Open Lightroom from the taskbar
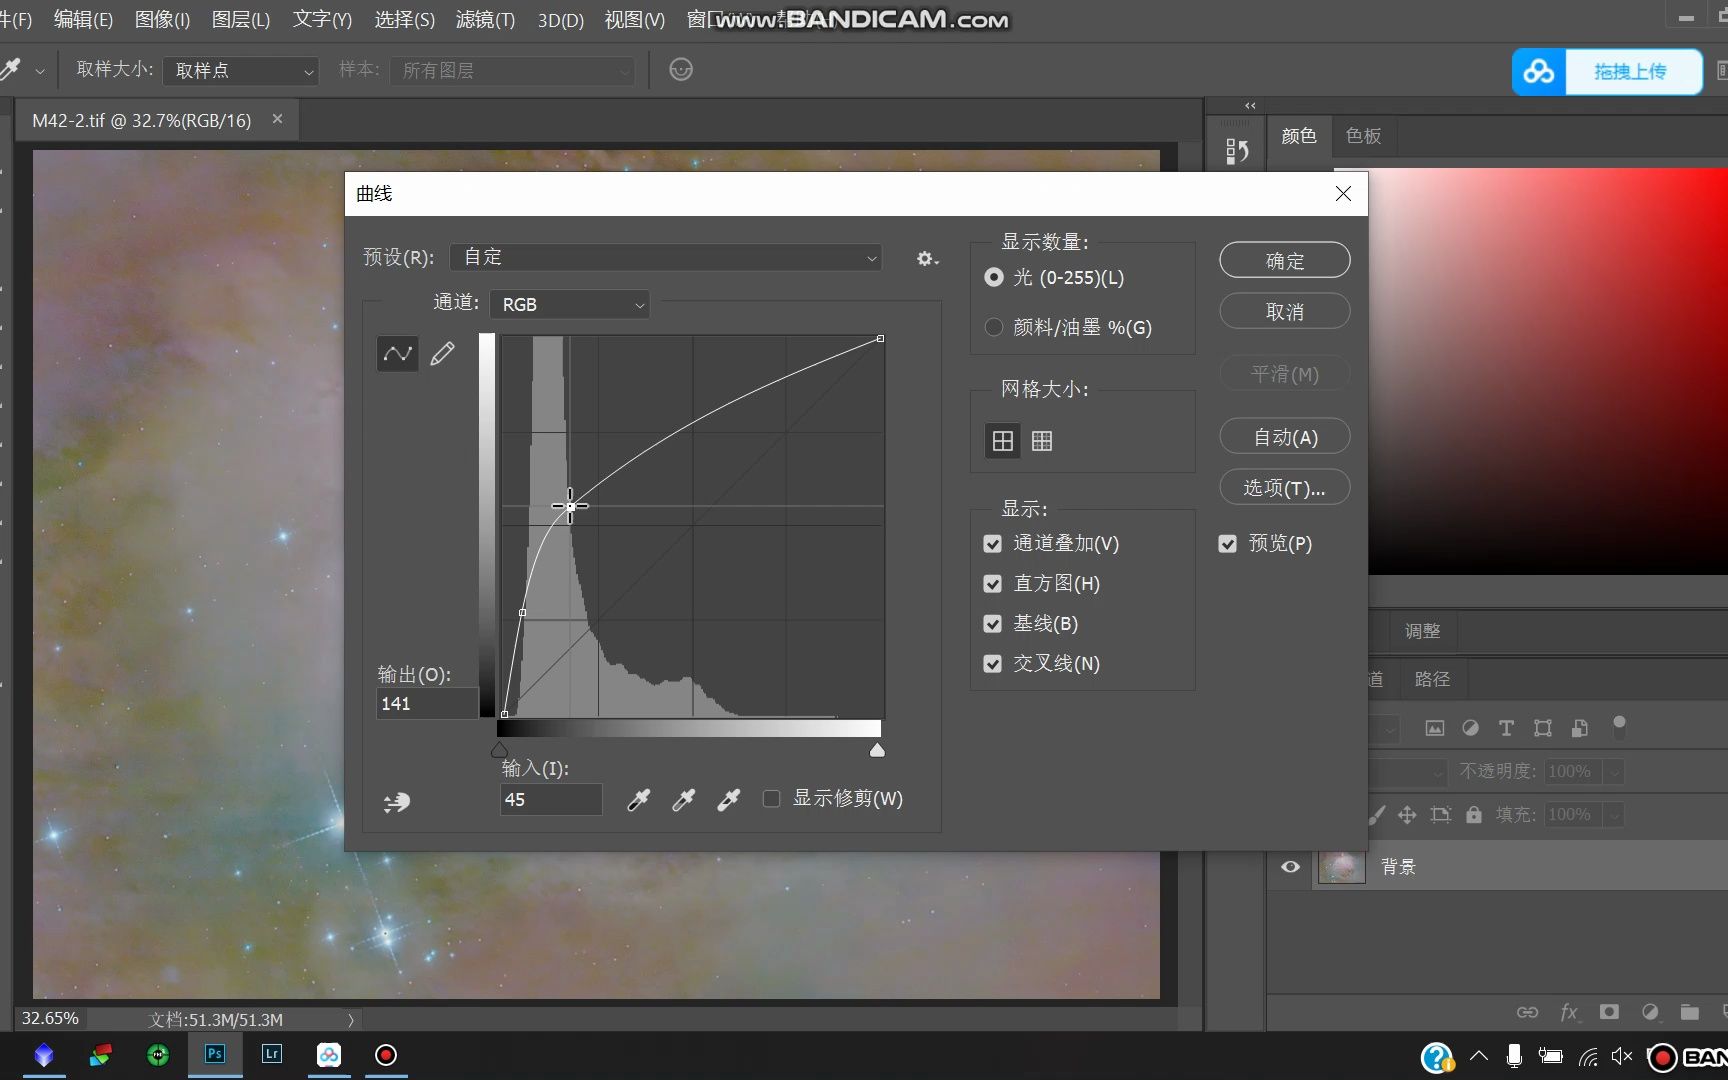 coord(272,1054)
